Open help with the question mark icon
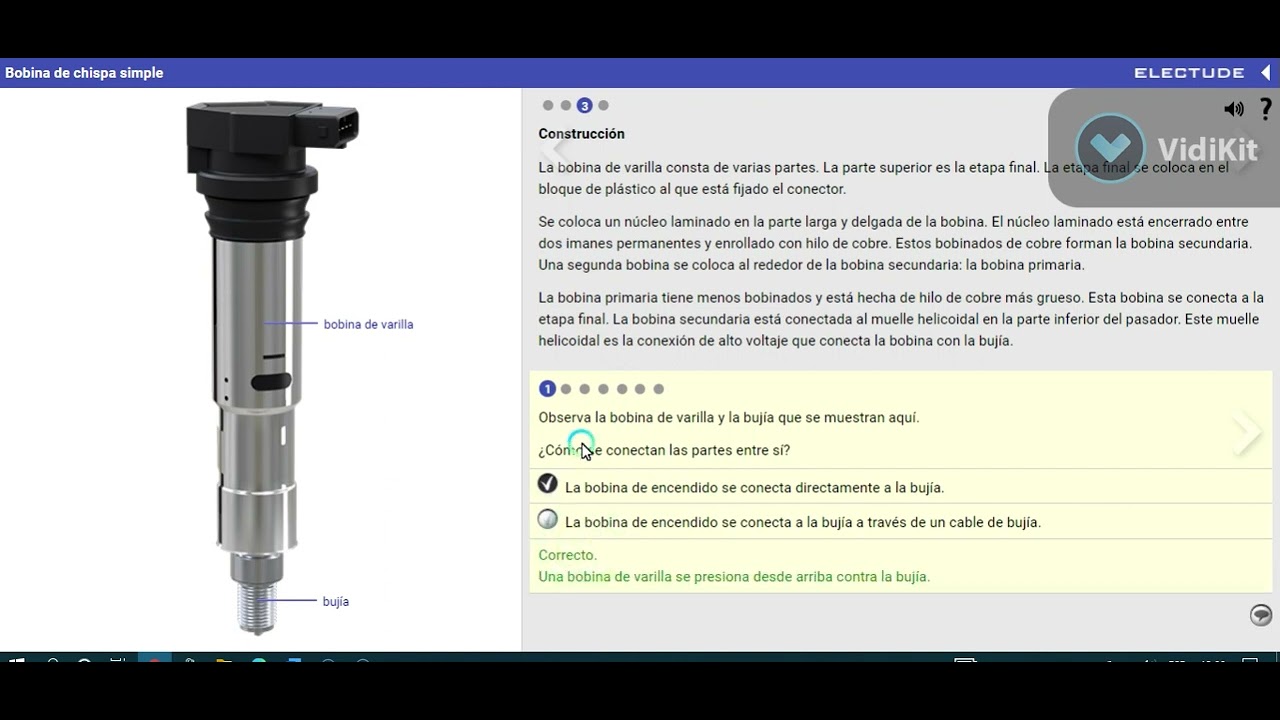 coord(1265,109)
